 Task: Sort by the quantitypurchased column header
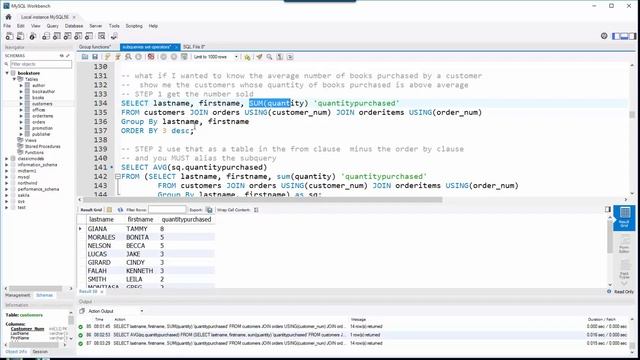click(187, 220)
